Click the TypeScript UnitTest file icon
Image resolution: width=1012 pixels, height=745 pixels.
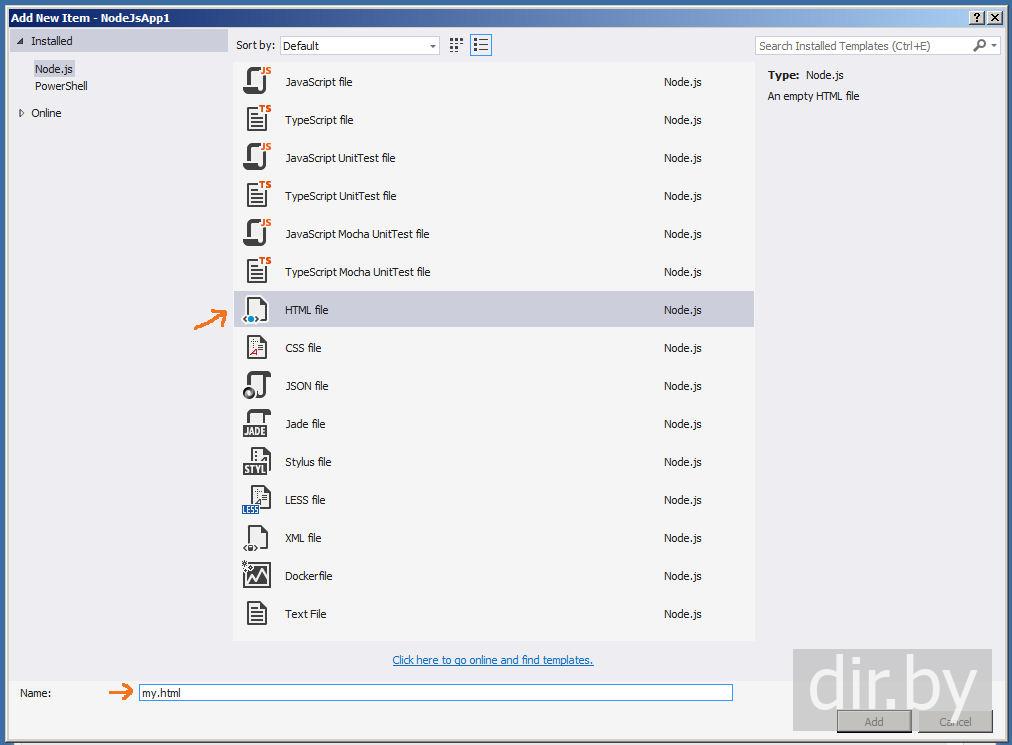(x=258, y=195)
